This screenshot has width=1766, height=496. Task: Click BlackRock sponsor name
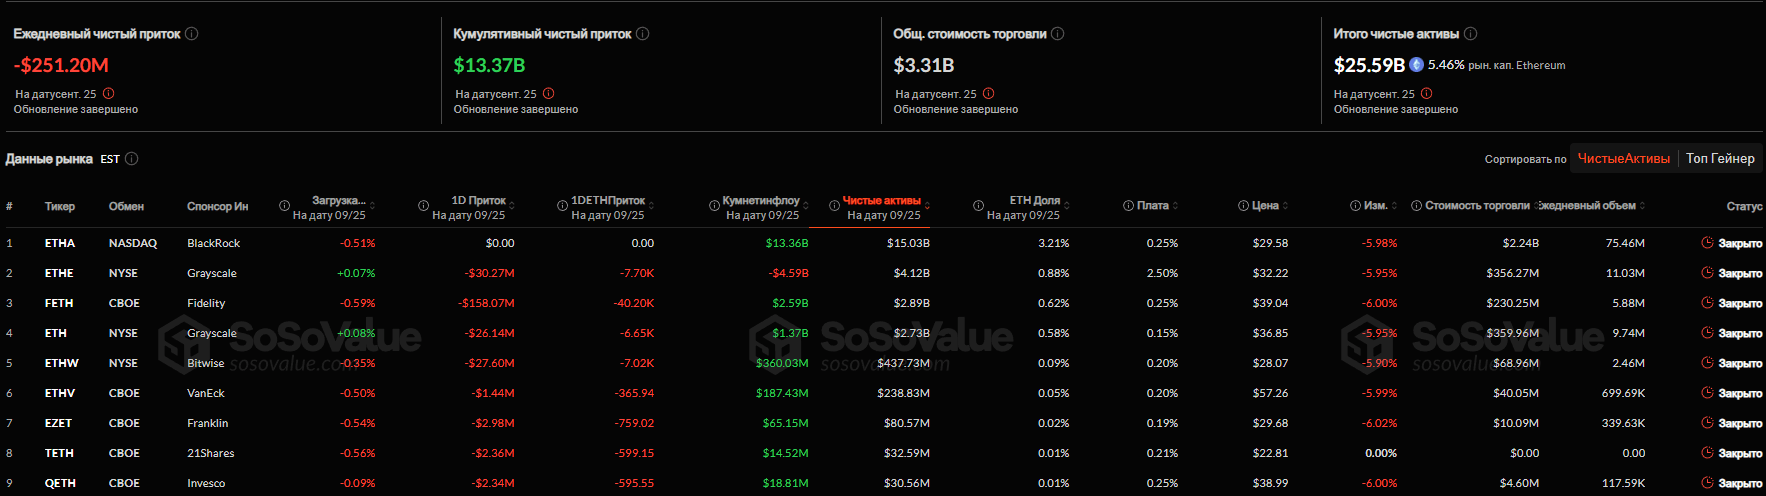click(x=214, y=243)
